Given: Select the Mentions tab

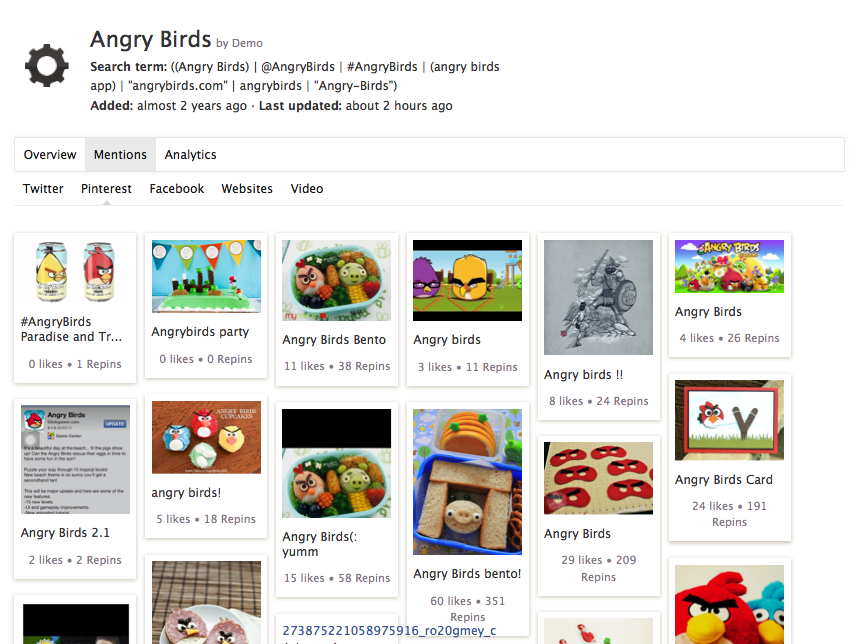Looking at the screenshot, I should click(120, 155).
